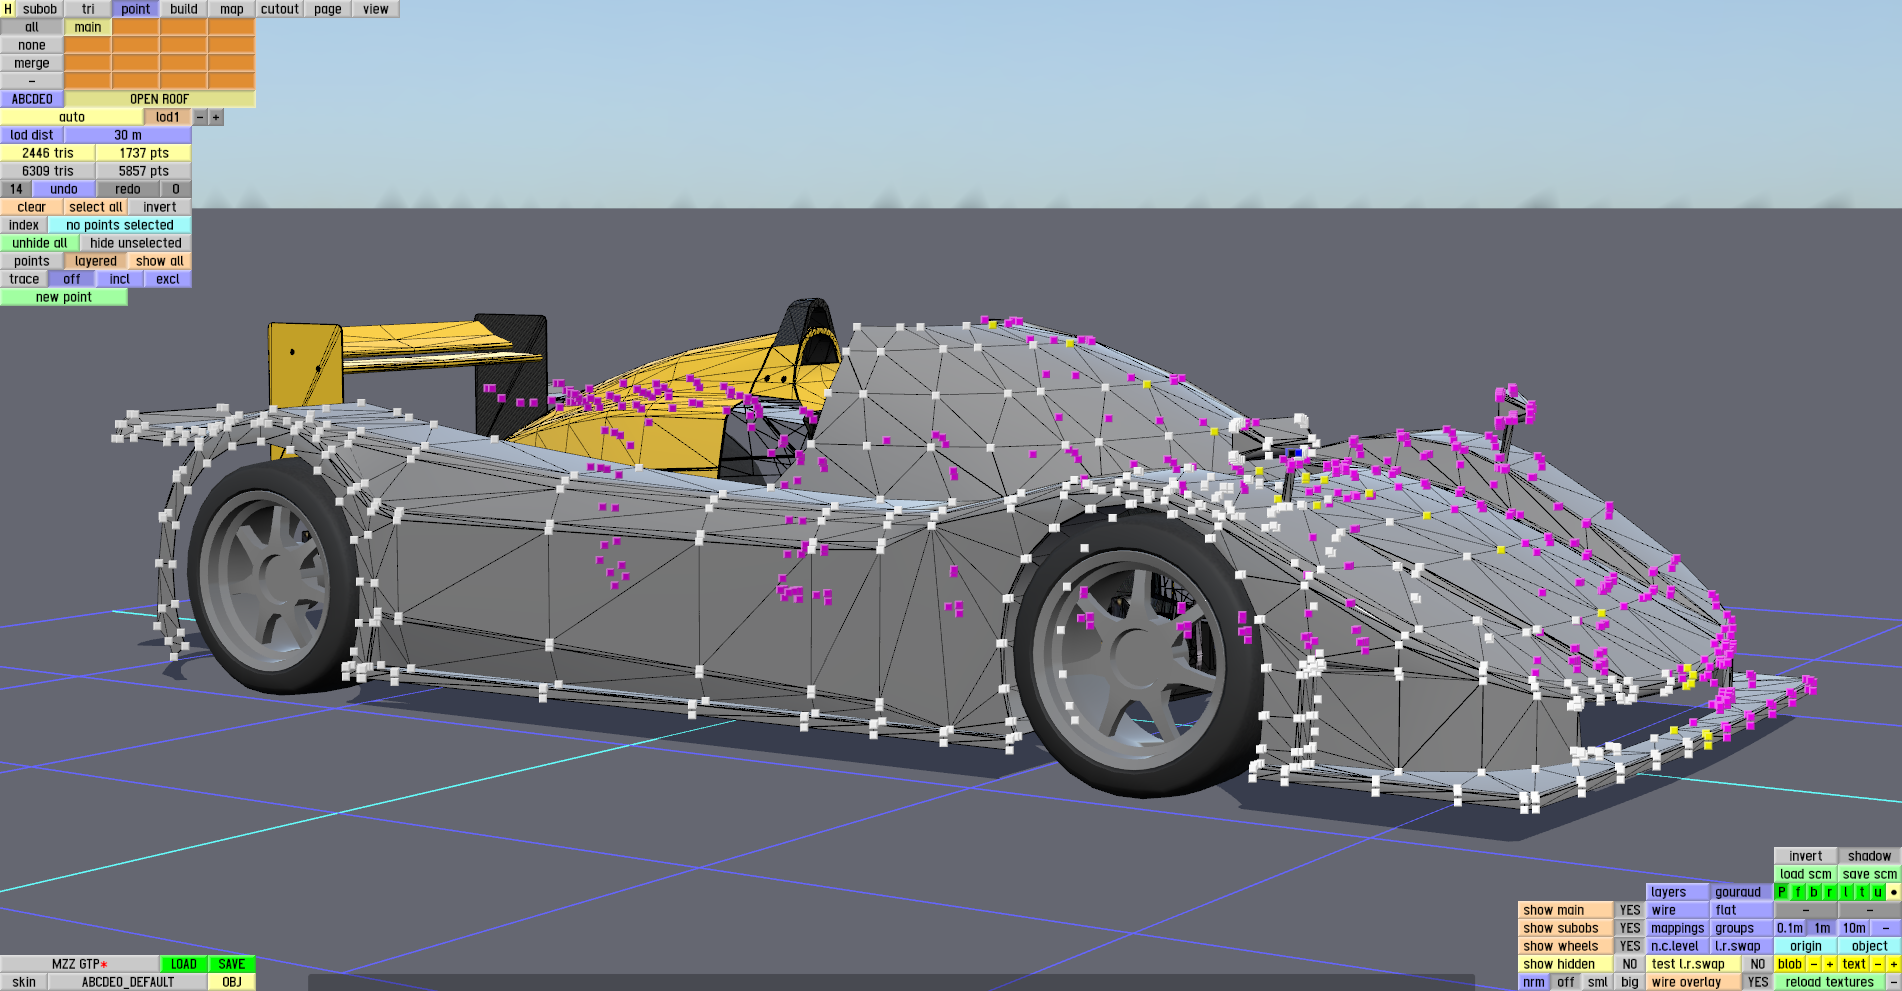The height and width of the screenshot is (991, 1902).
Task: Set the grid size to 10m
Action: click(x=1854, y=928)
